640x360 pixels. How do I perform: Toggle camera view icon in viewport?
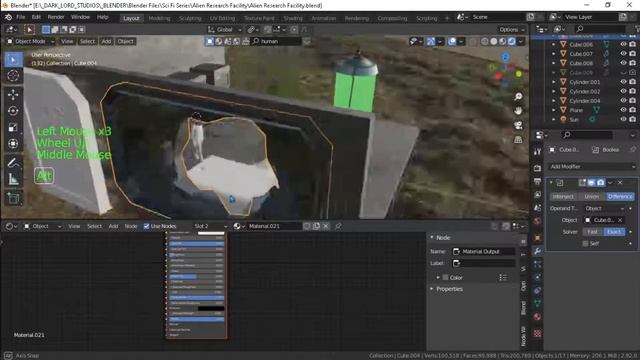pos(518,125)
